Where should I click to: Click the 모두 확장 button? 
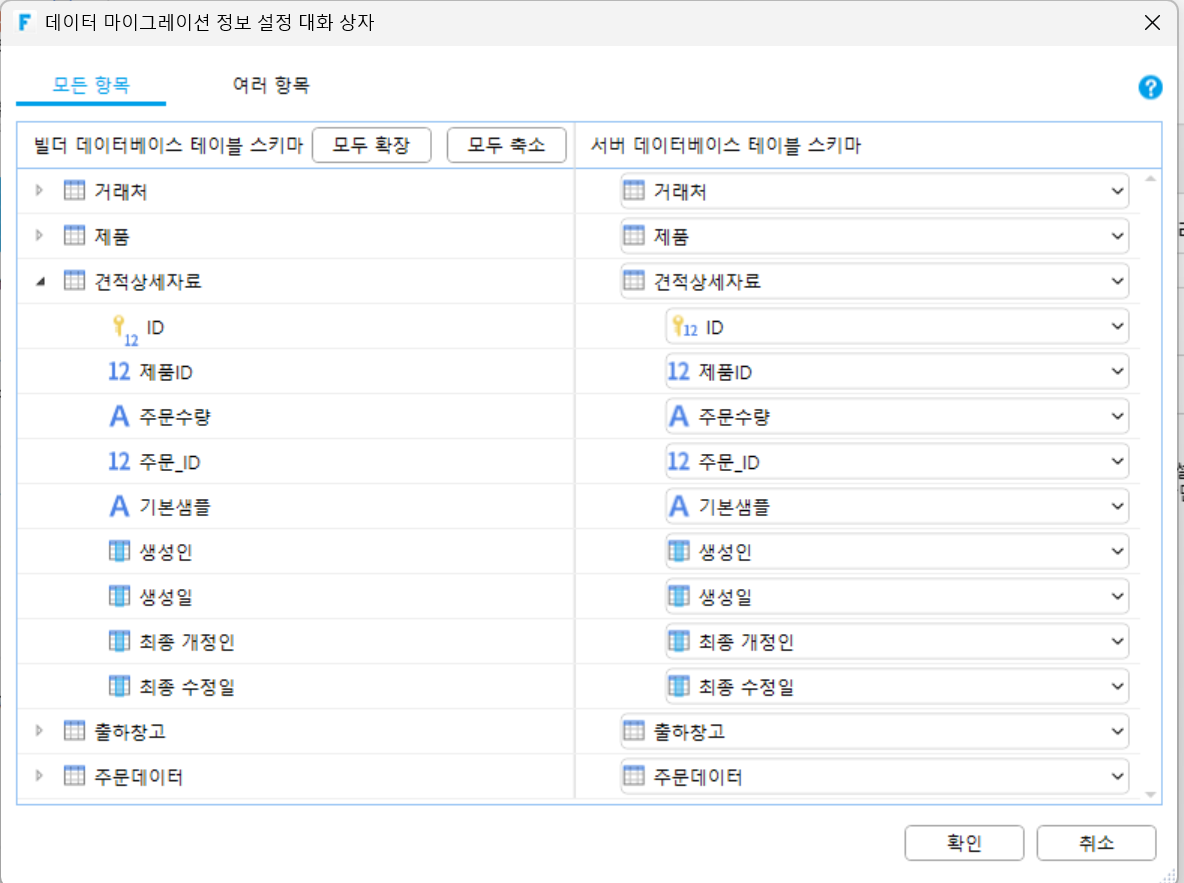click(x=371, y=144)
